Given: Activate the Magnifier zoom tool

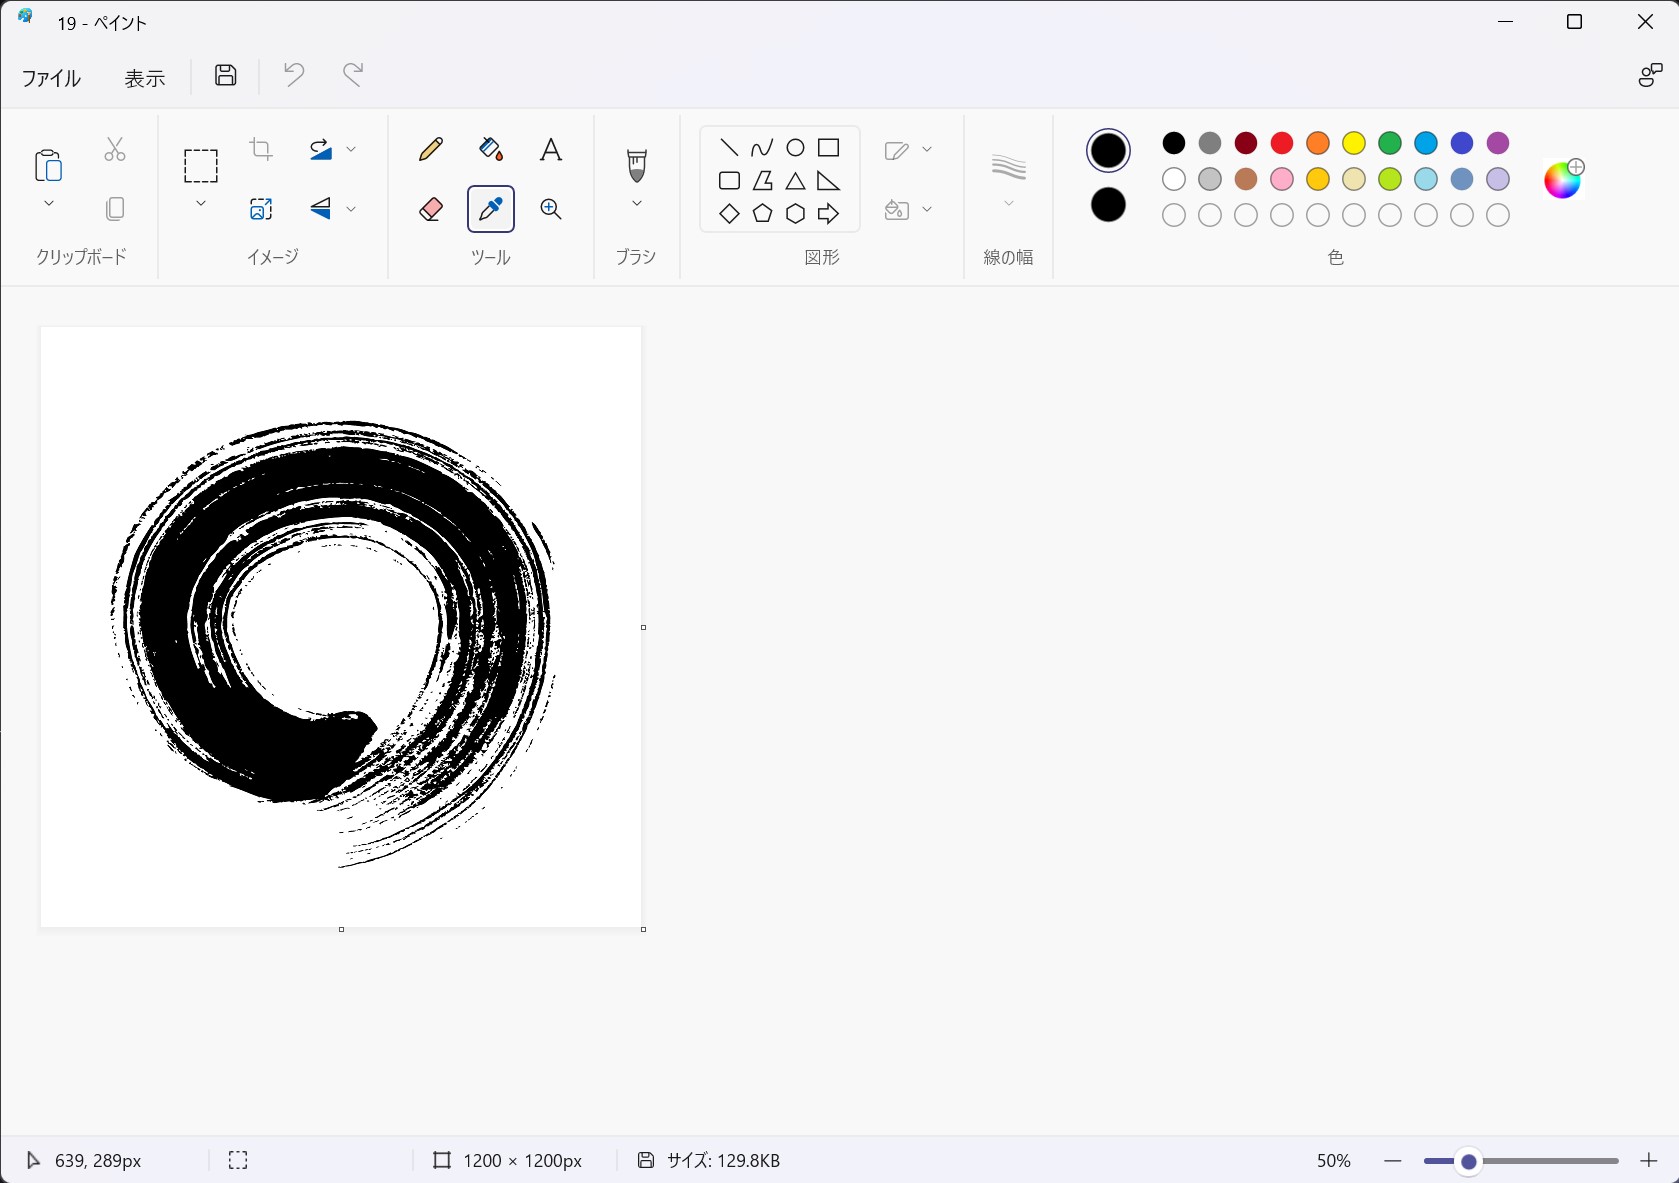Looking at the screenshot, I should [x=550, y=209].
